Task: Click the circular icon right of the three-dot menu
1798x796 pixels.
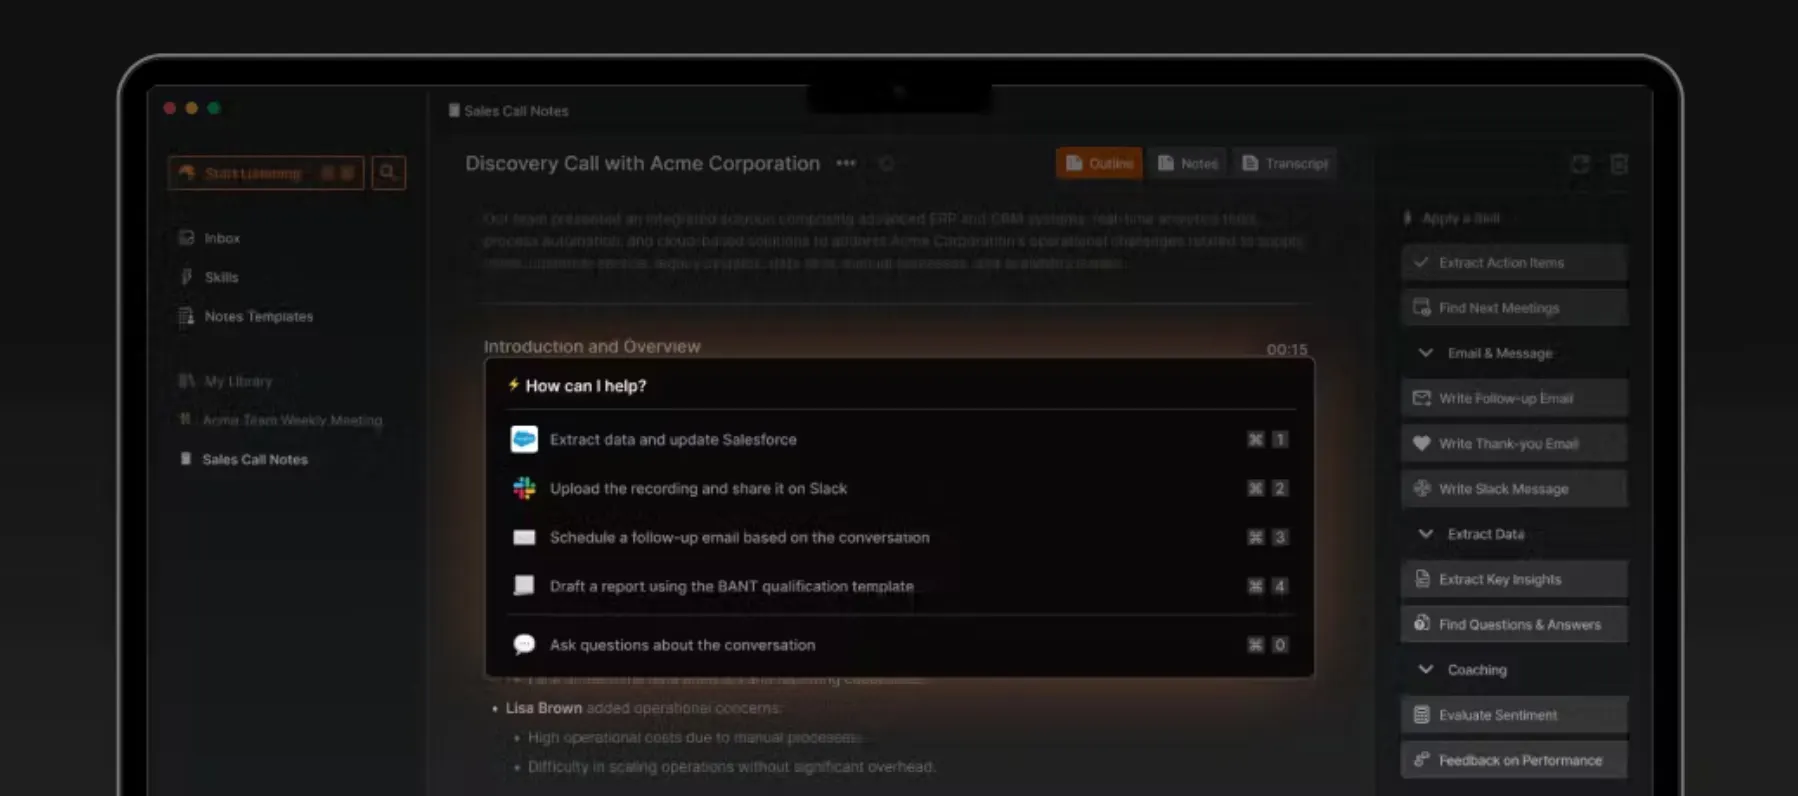Action: pyautogui.click(x=886, y=163)
